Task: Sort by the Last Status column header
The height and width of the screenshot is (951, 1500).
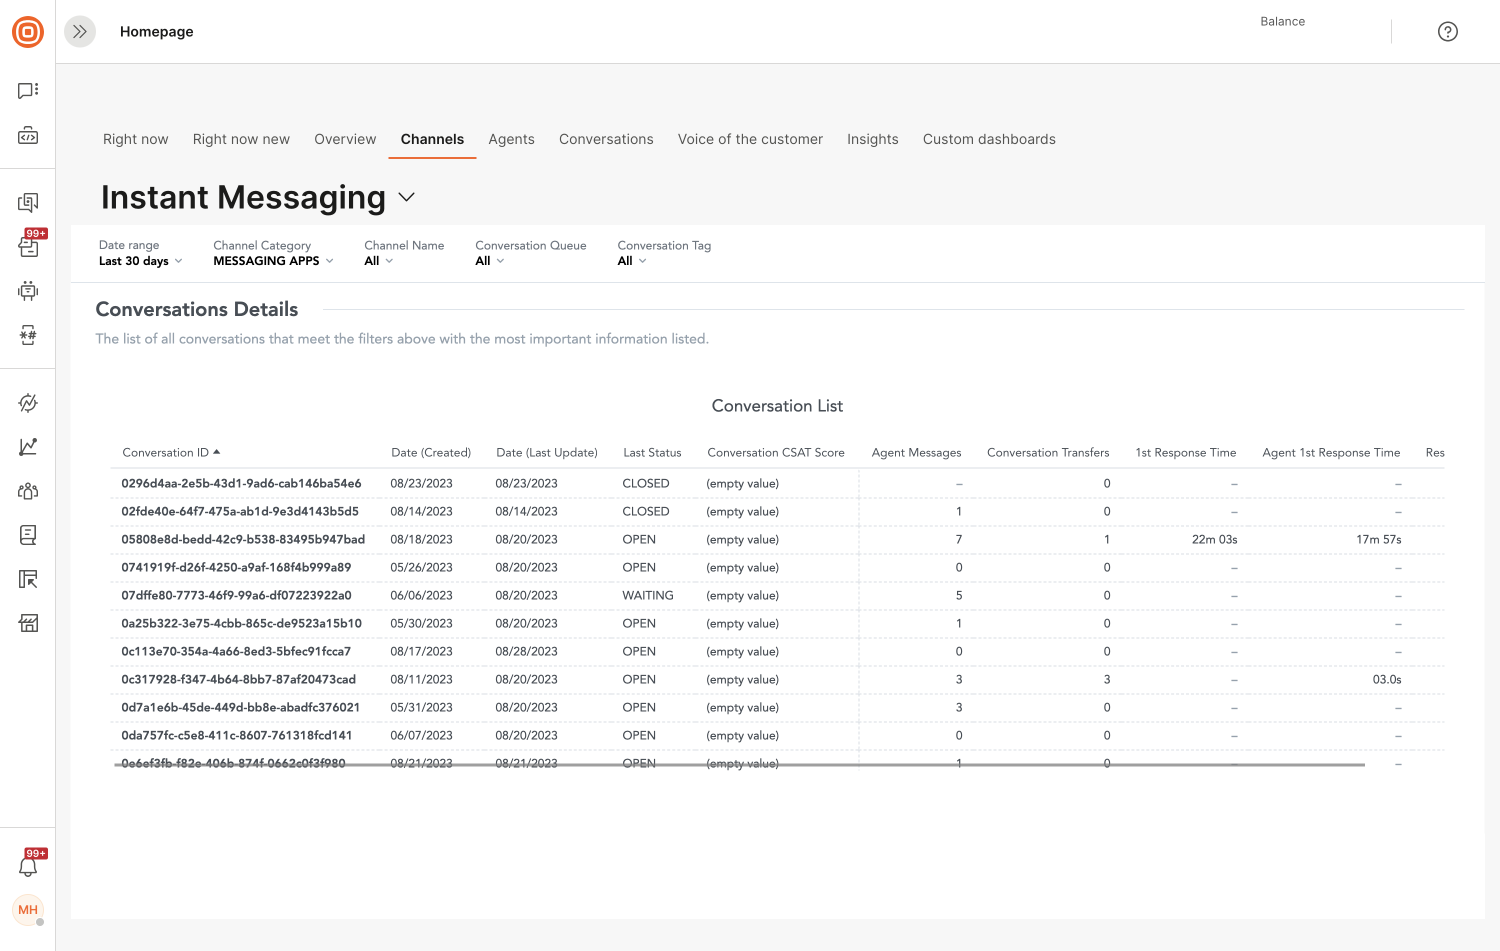Action: click(x=652, y=453)
